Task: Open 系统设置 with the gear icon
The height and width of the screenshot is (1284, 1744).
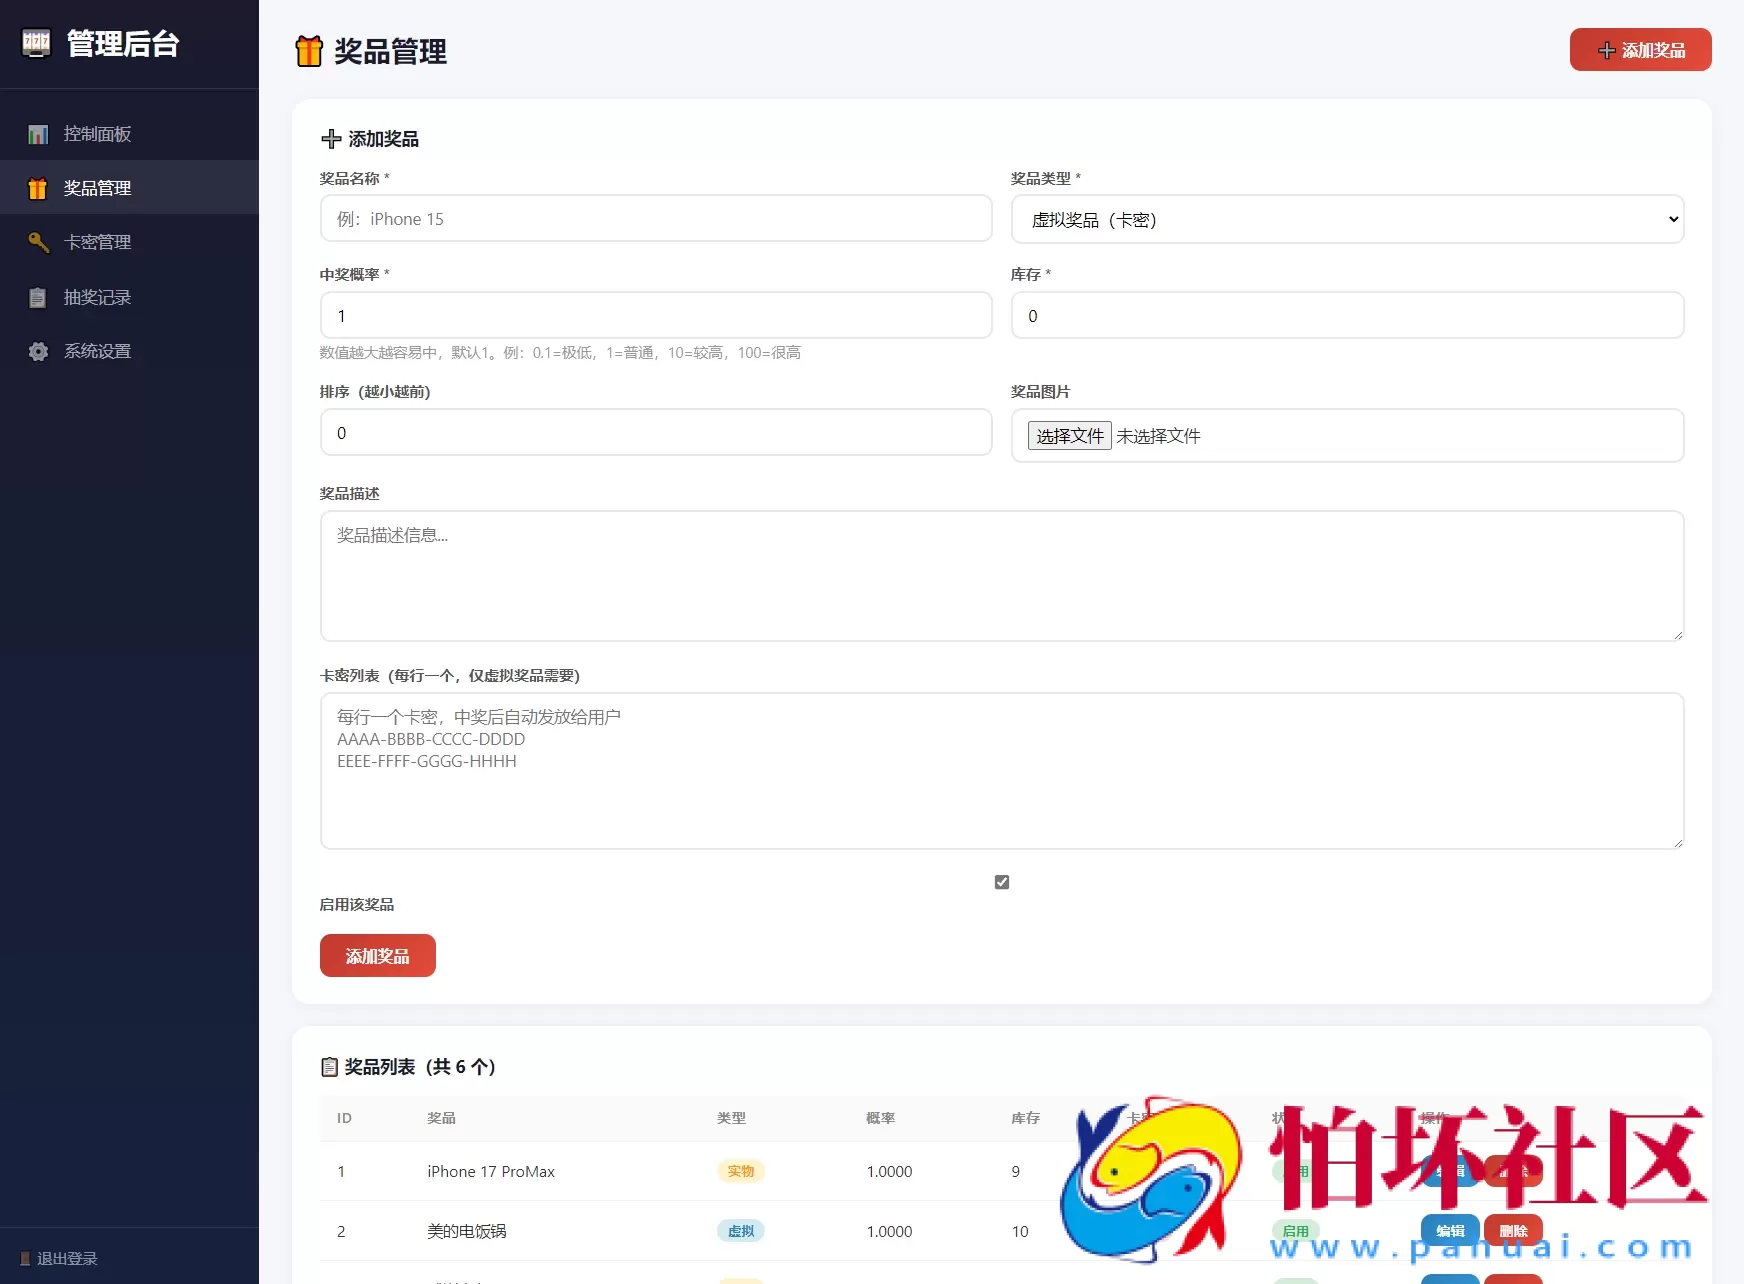Action: click(x=38, y=351)
